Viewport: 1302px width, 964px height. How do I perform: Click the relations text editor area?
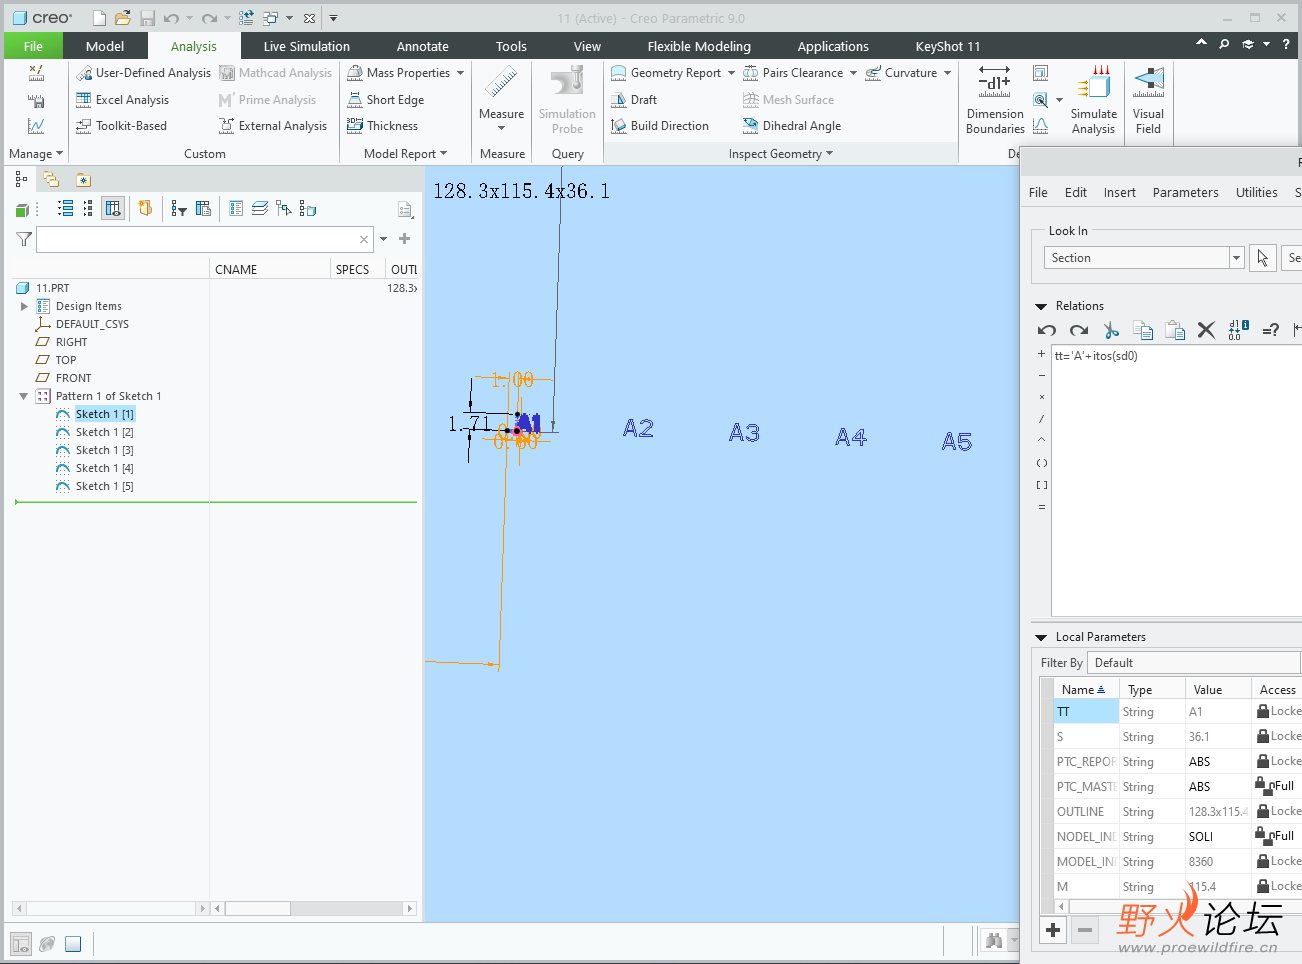(x=1176, y=481)
